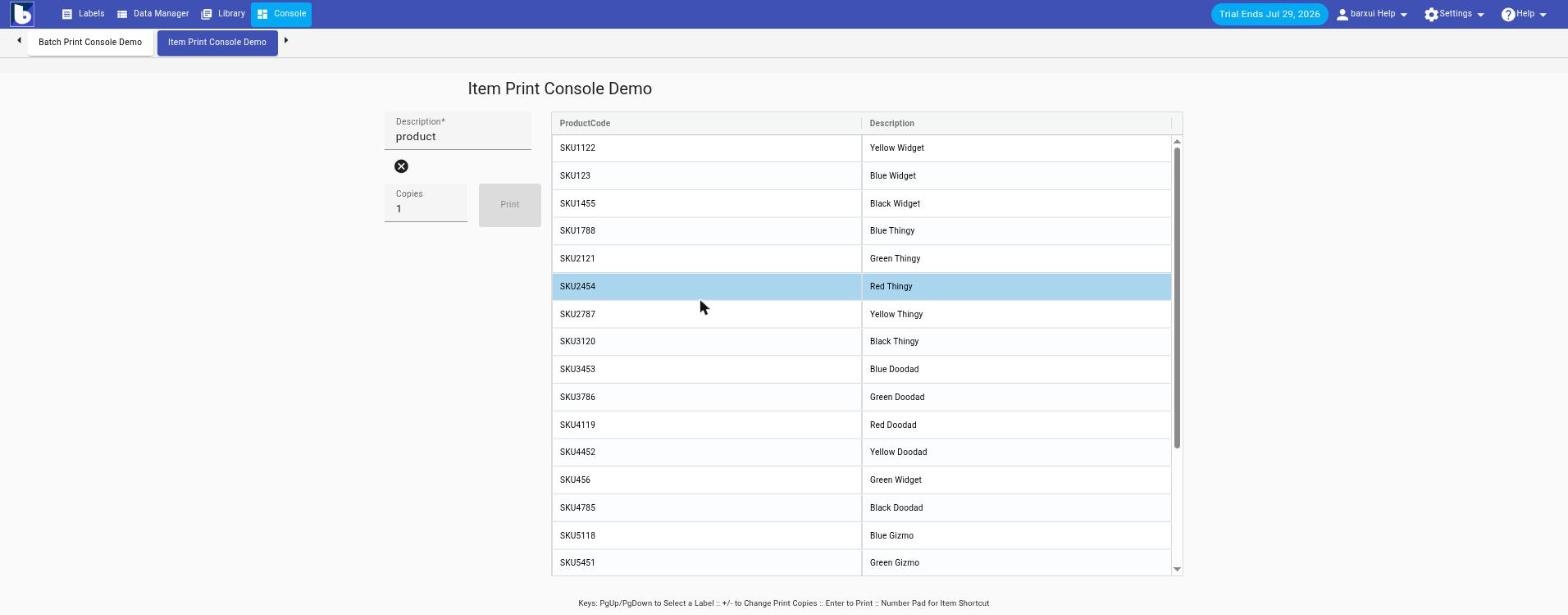1568x615 pixels.
Task: Select the SKU4785 row
Action: (861, 508)
